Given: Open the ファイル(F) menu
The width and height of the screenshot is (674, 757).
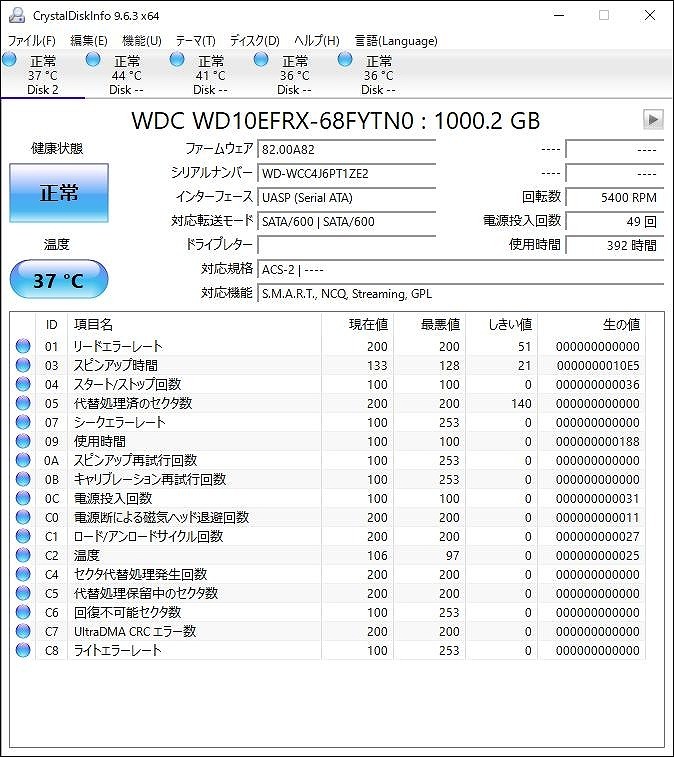Looking at the screenshot, I should (31, 41).
